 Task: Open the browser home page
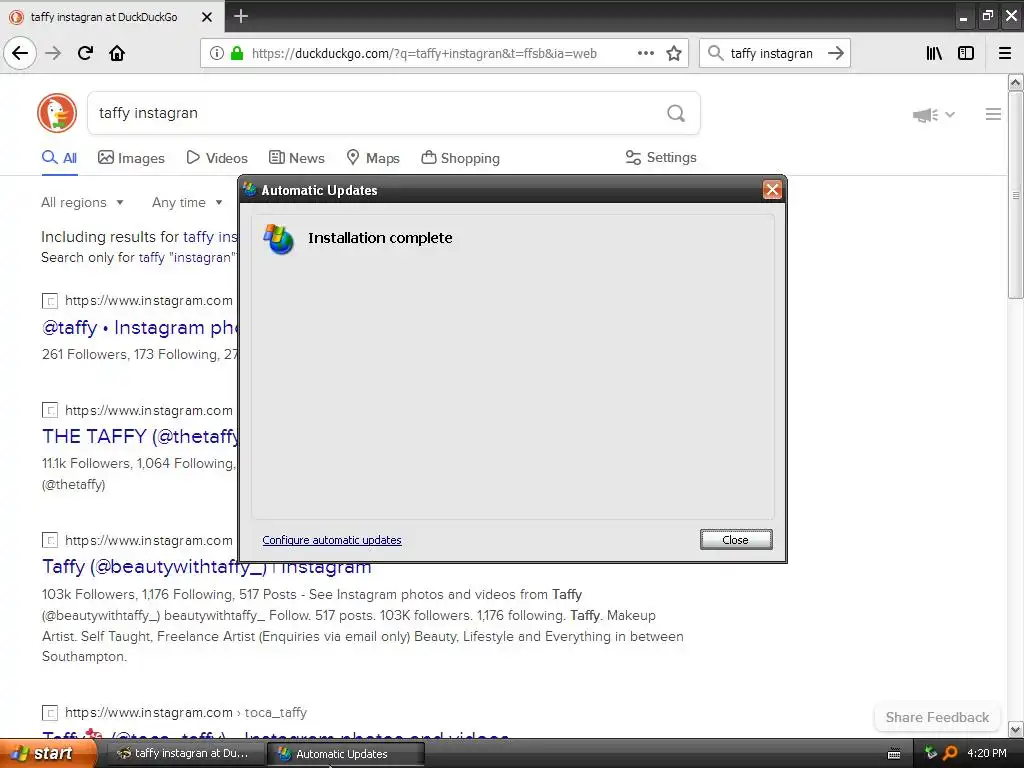117,53
